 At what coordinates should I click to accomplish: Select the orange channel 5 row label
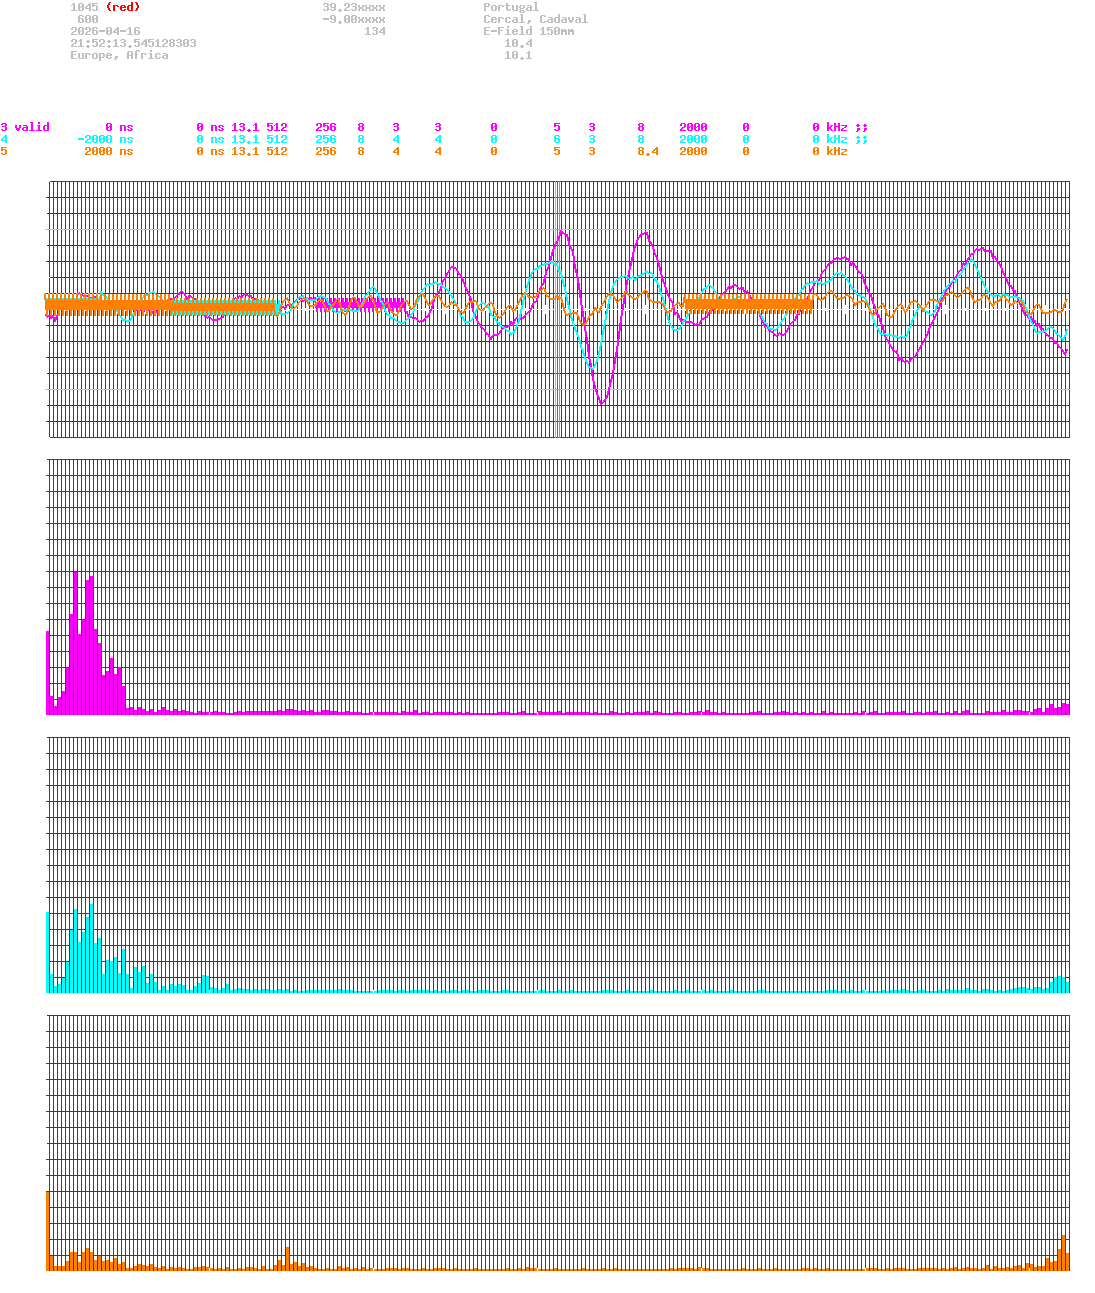pyautogui.click(x=4, y=151)
